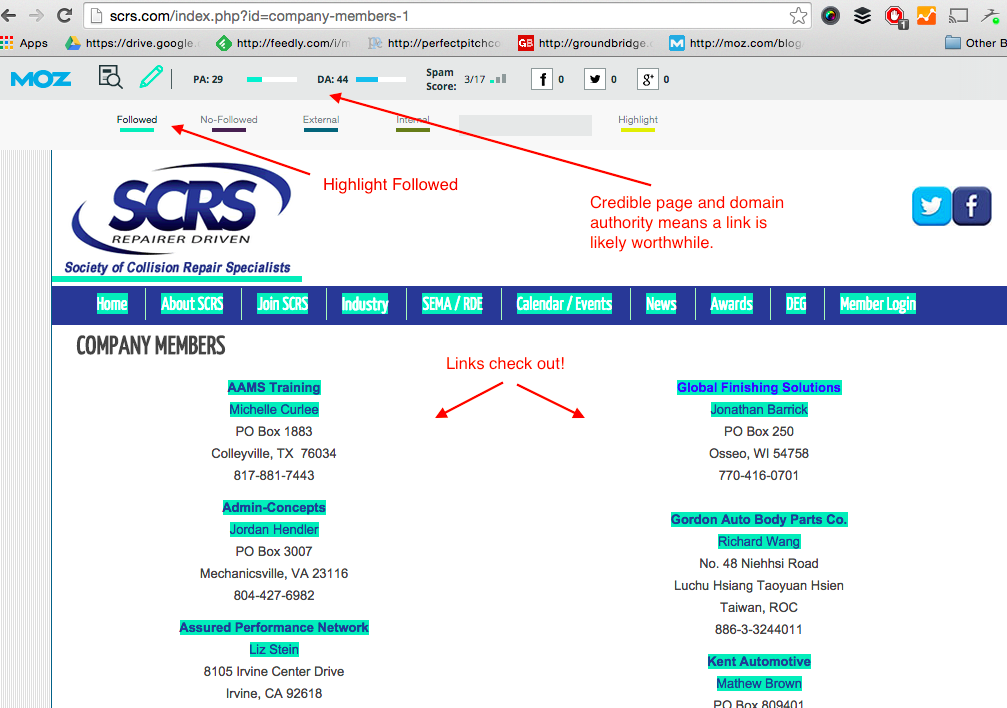Click the MozBar Google+ share count

[x=653, y=80]
